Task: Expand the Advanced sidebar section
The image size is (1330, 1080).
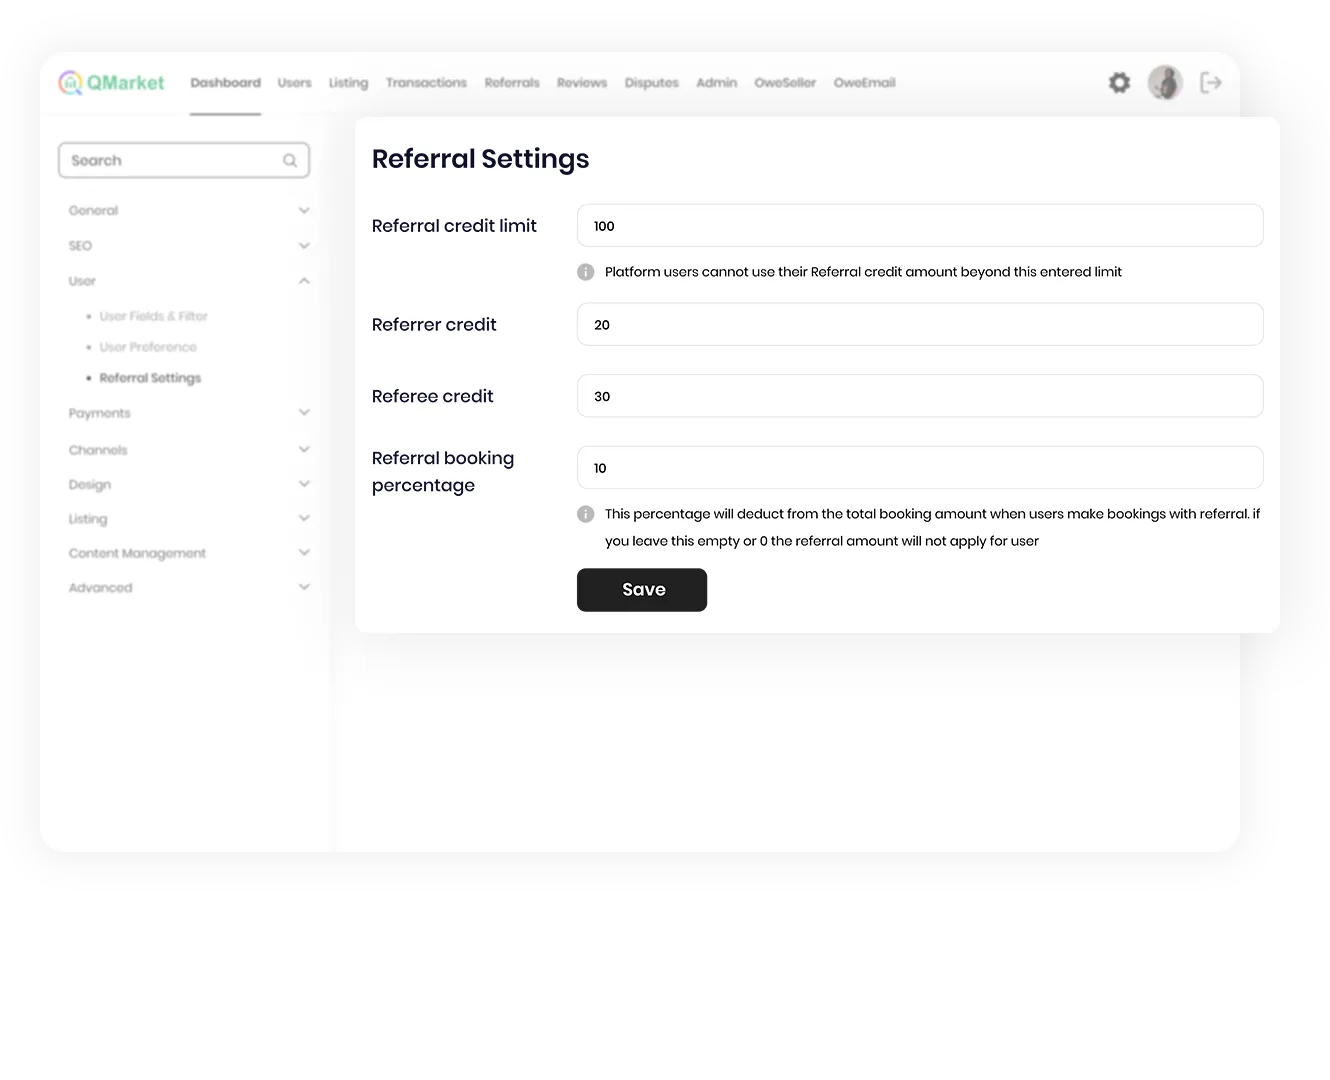Action: tap(304, 587)
